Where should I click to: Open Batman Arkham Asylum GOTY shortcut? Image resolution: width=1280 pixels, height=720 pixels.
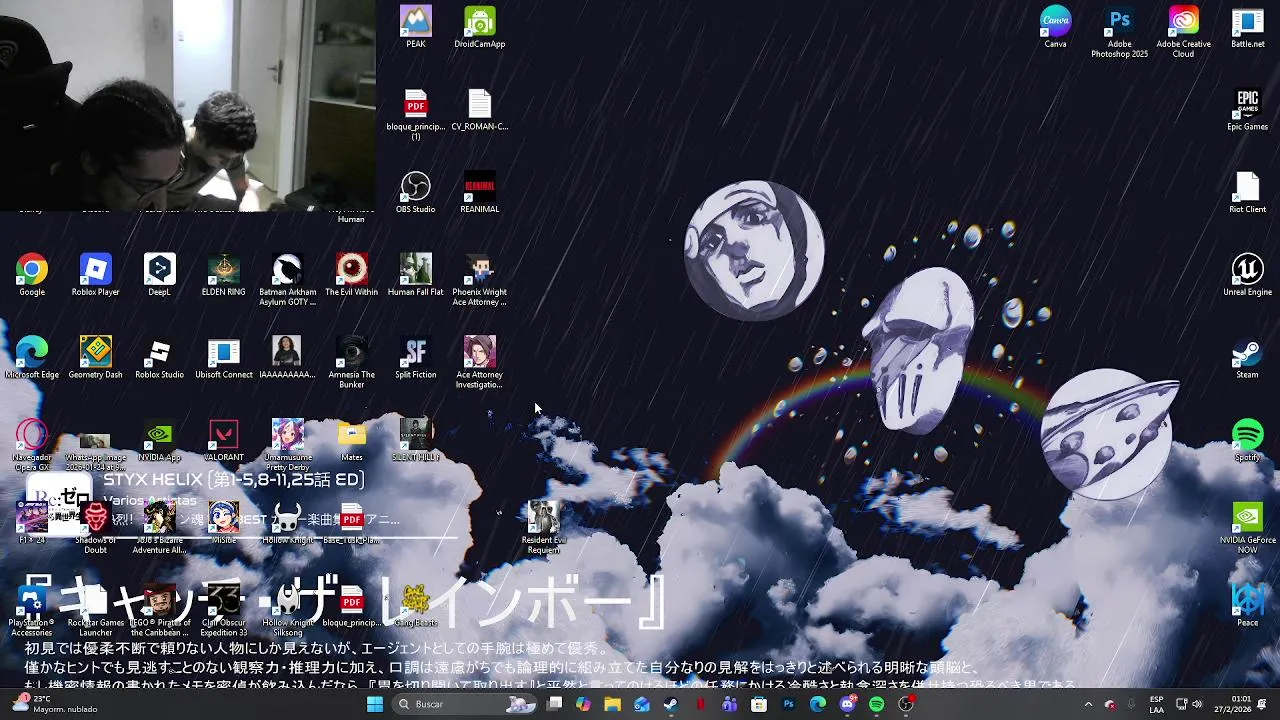click(x=288, y=280)
